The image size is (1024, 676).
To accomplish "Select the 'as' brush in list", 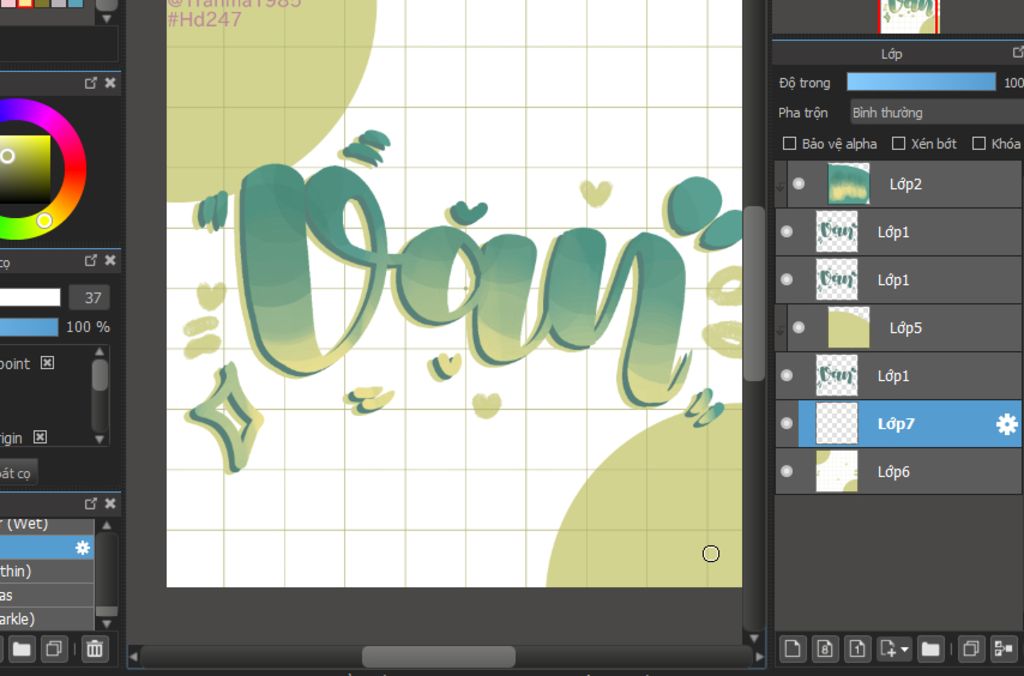I will 47,595.
